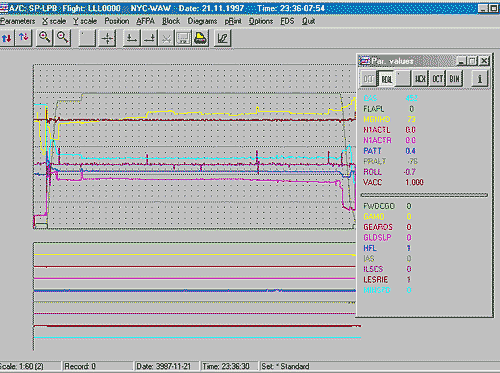Image resolution: width=500 pixels, height=373 pixels.
Task: Select the FLAPL parameter label
Action: [x=374, y=109]
